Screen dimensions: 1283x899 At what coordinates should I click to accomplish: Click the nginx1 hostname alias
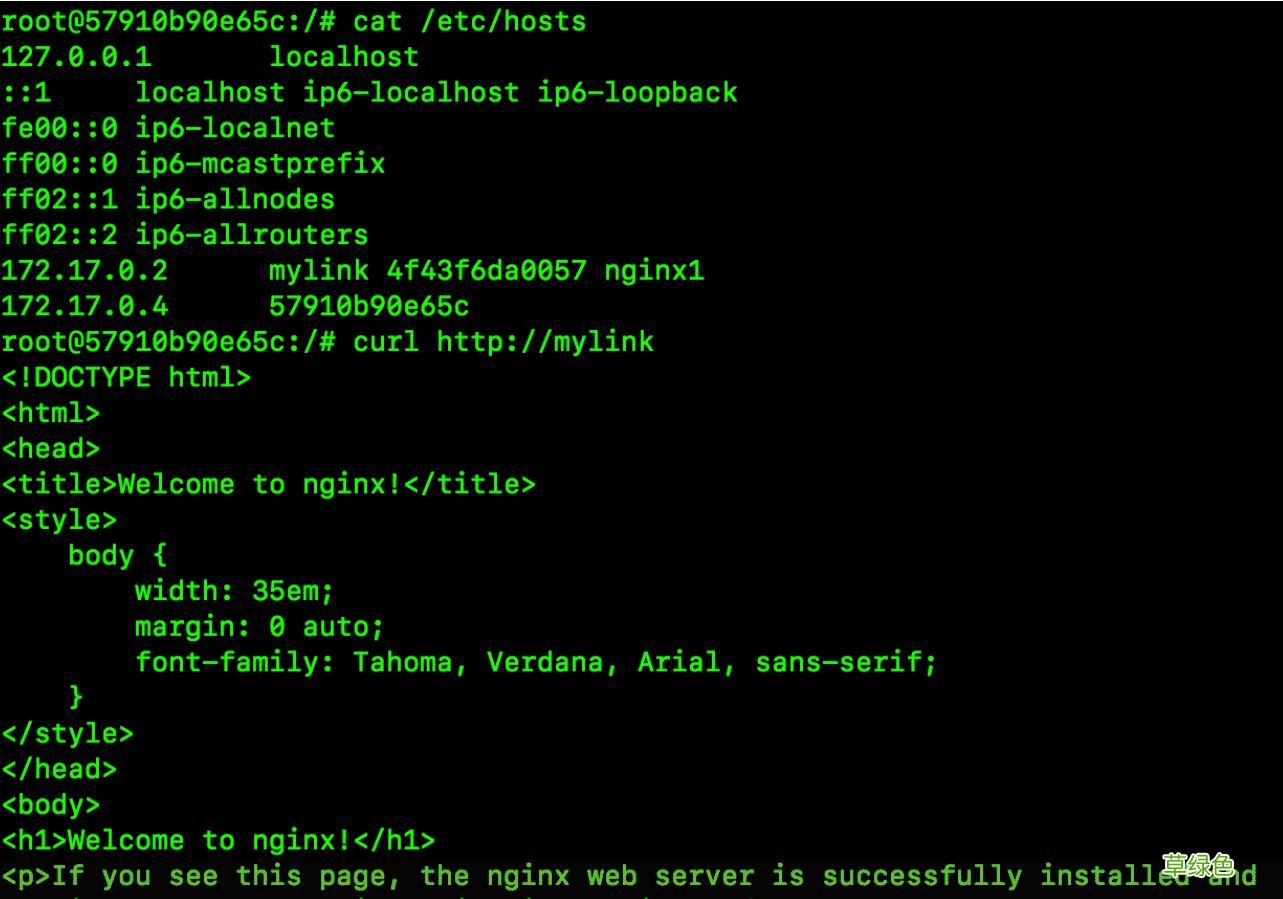pos(654,271)
